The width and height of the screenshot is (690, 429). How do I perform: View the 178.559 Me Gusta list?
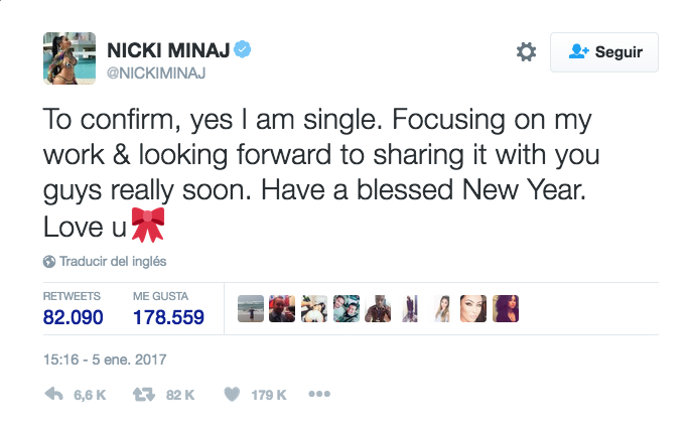click(168, 317)
